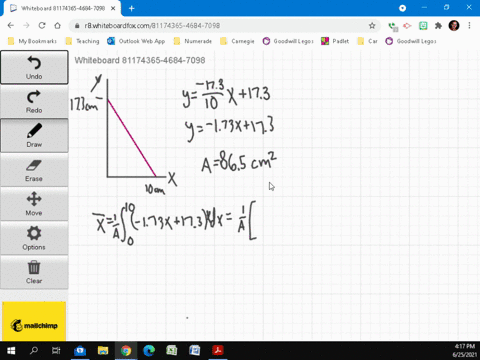Open Excel from taskbar

pyautogui.click(x=172, y=351)
